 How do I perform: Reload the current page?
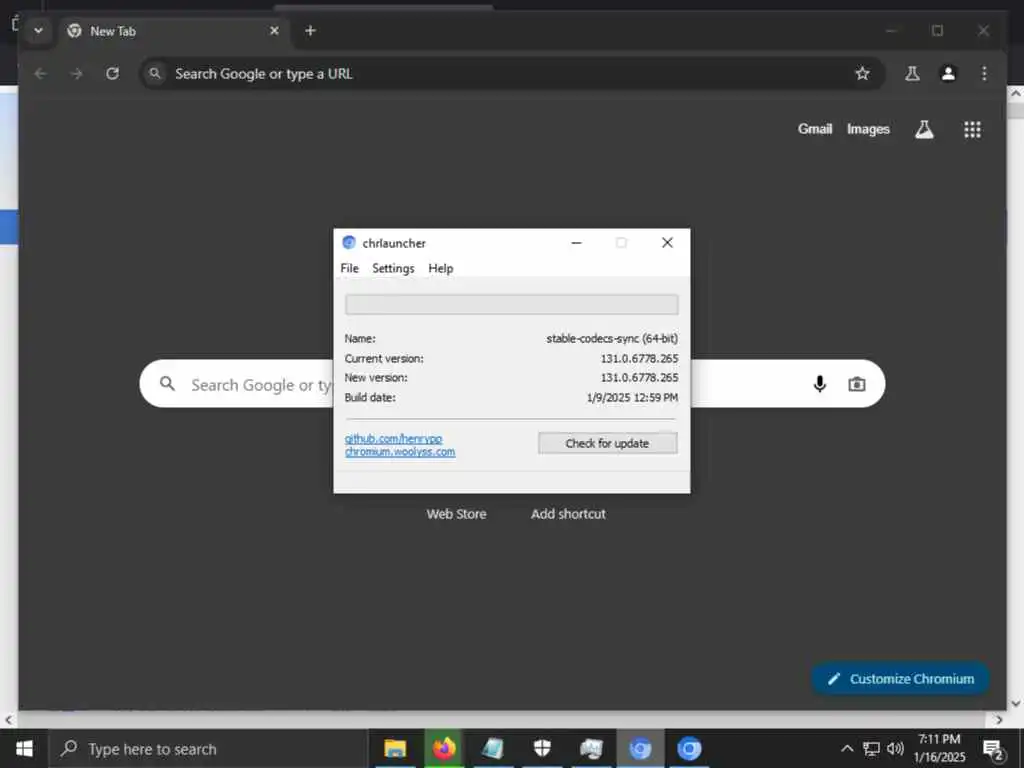[x=112, y=74]
